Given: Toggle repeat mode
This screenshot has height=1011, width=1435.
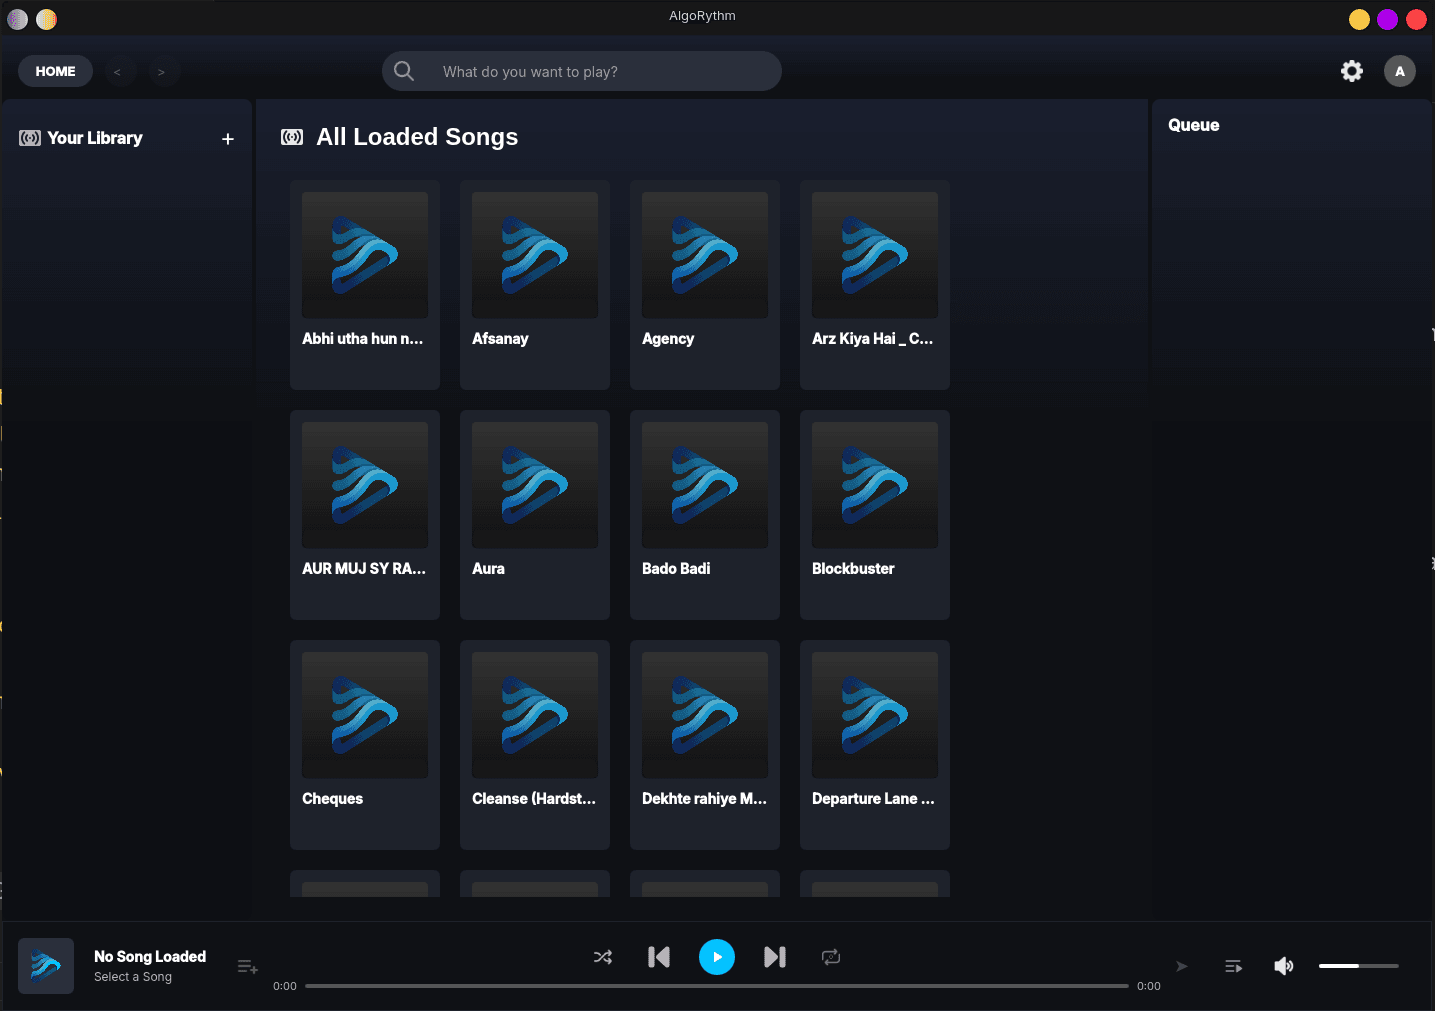Looking at the screenshot, I should click(831, 957).
